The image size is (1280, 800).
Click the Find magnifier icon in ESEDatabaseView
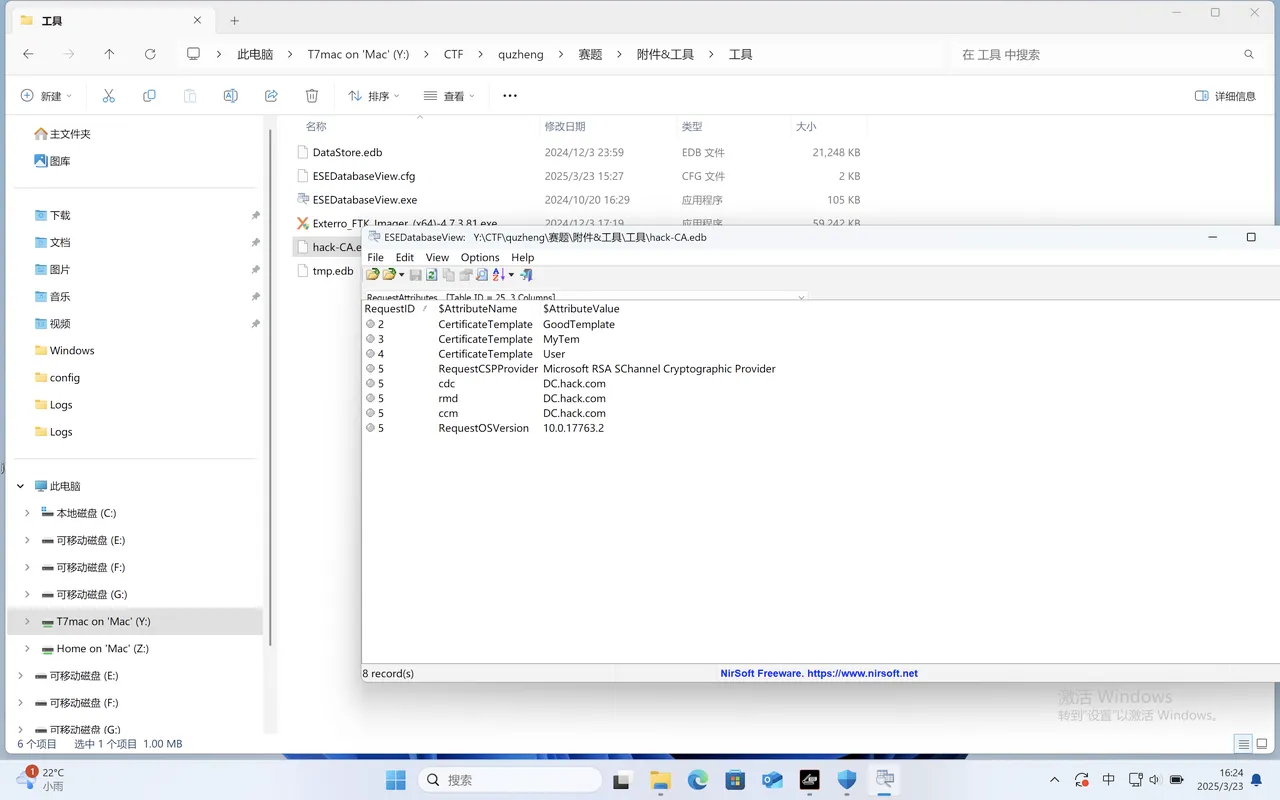pos(482,274)
